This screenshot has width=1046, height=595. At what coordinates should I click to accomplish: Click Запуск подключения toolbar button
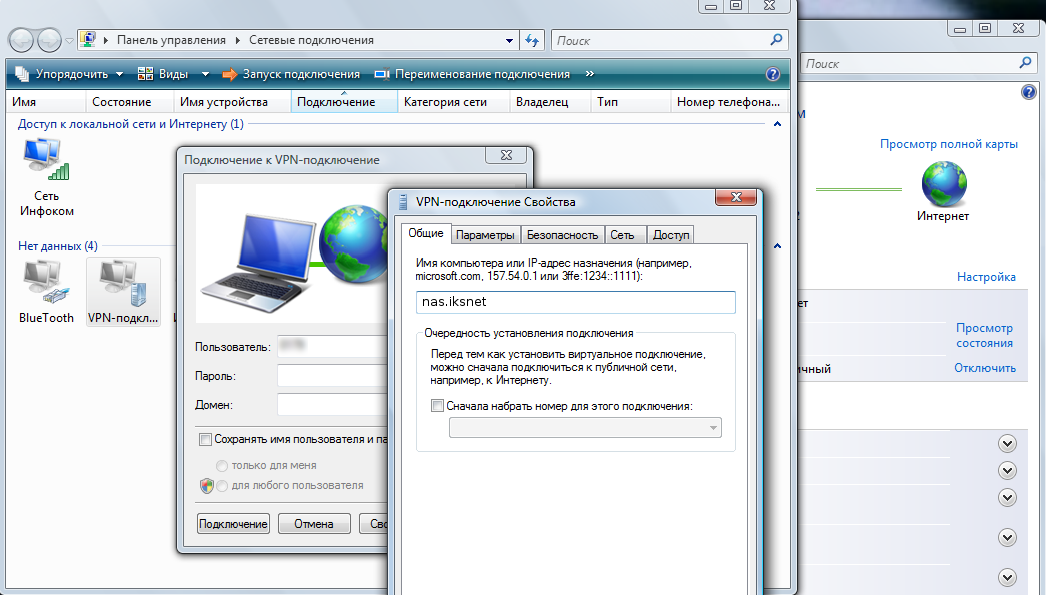click(x=291, y=74)
